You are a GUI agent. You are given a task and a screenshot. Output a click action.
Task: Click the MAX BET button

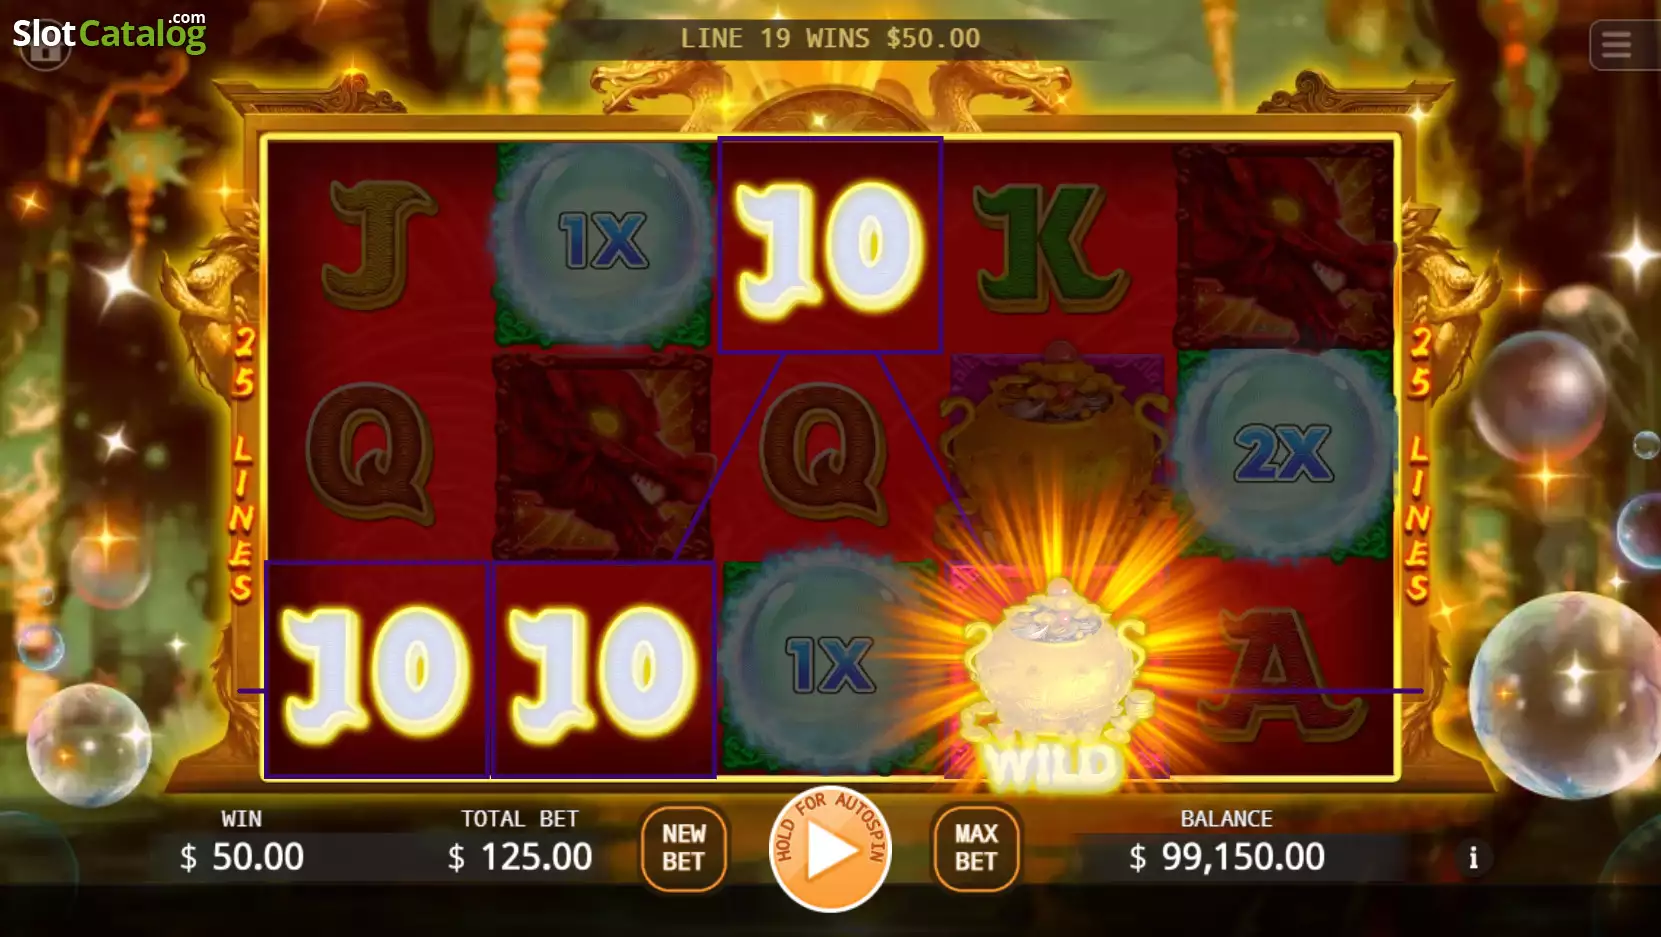pos(976,848)
